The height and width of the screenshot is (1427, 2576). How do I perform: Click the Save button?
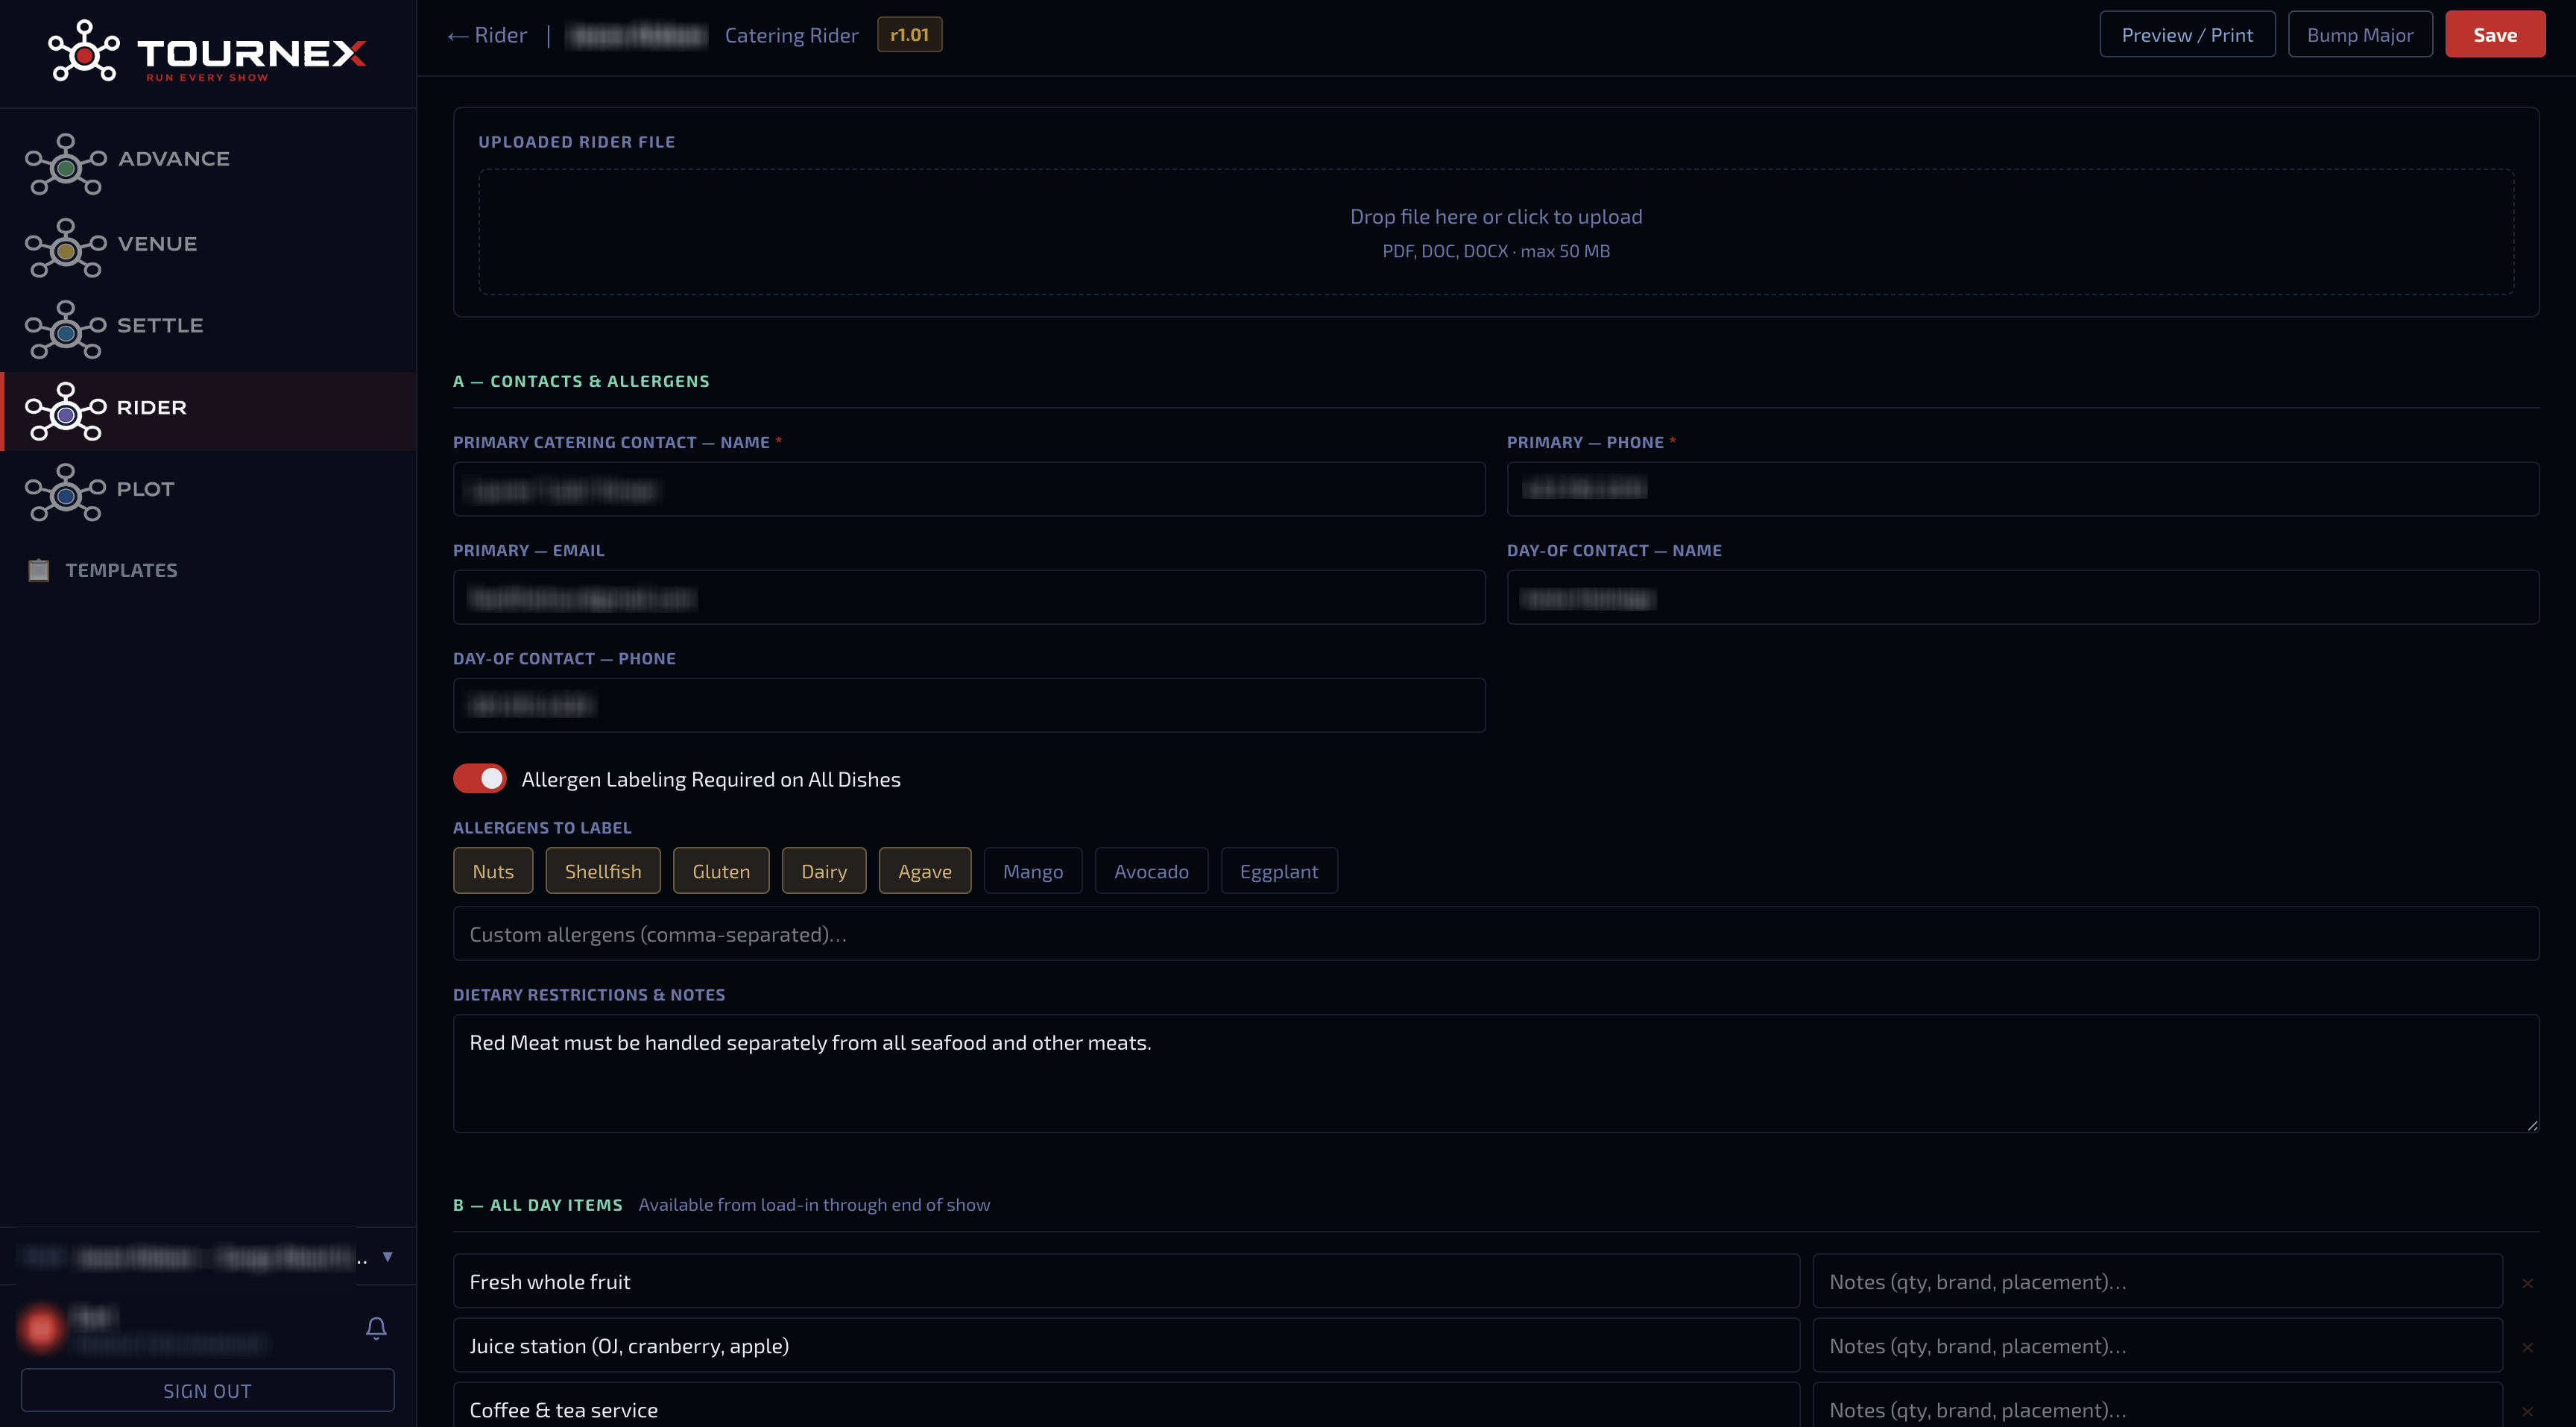point(2495,35)
